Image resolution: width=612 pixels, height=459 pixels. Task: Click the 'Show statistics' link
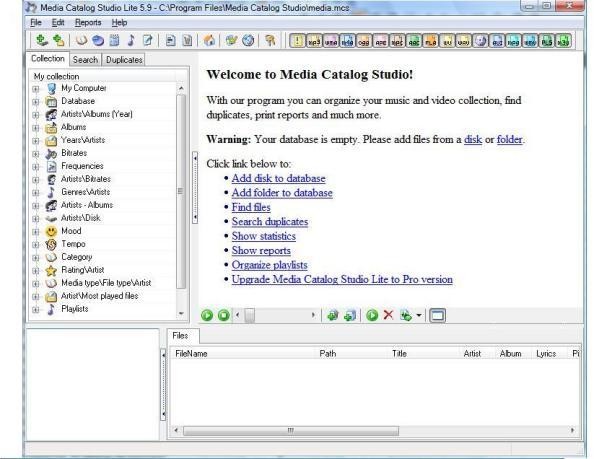[x=264, y=236]
